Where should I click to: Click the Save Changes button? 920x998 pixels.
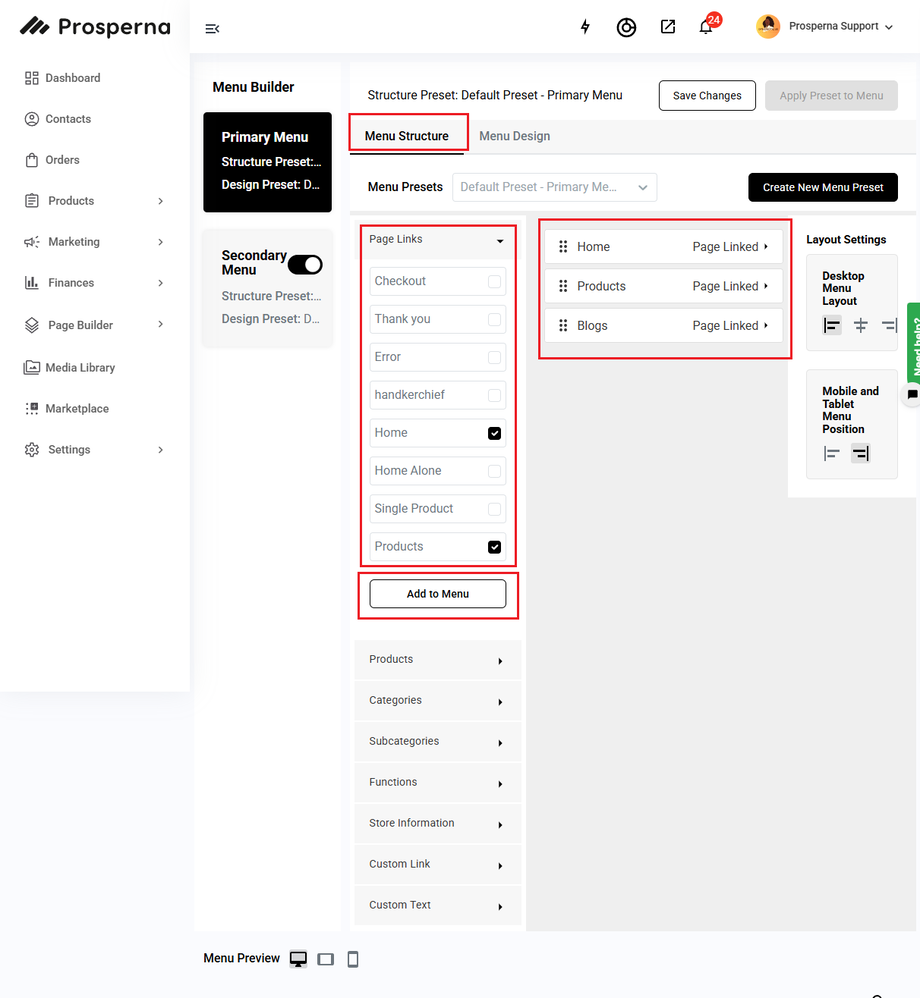coord(707,95)
